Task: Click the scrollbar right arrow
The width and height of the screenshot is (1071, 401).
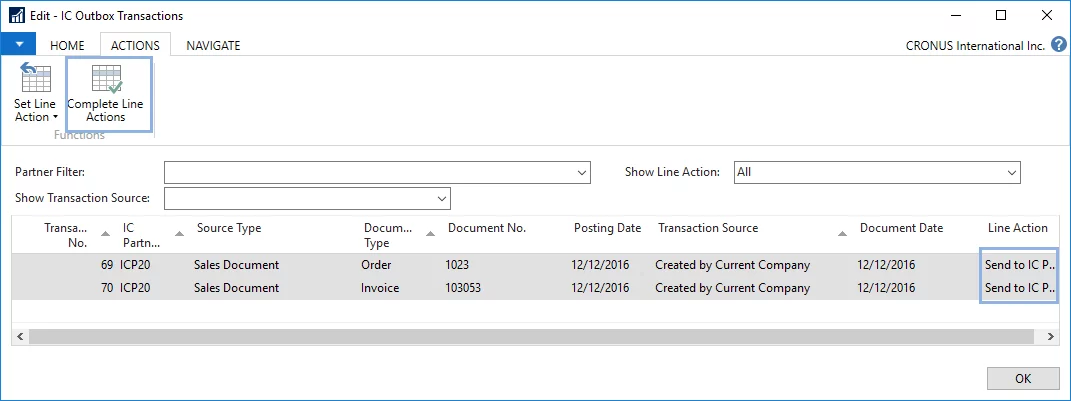Action: 1049,337
